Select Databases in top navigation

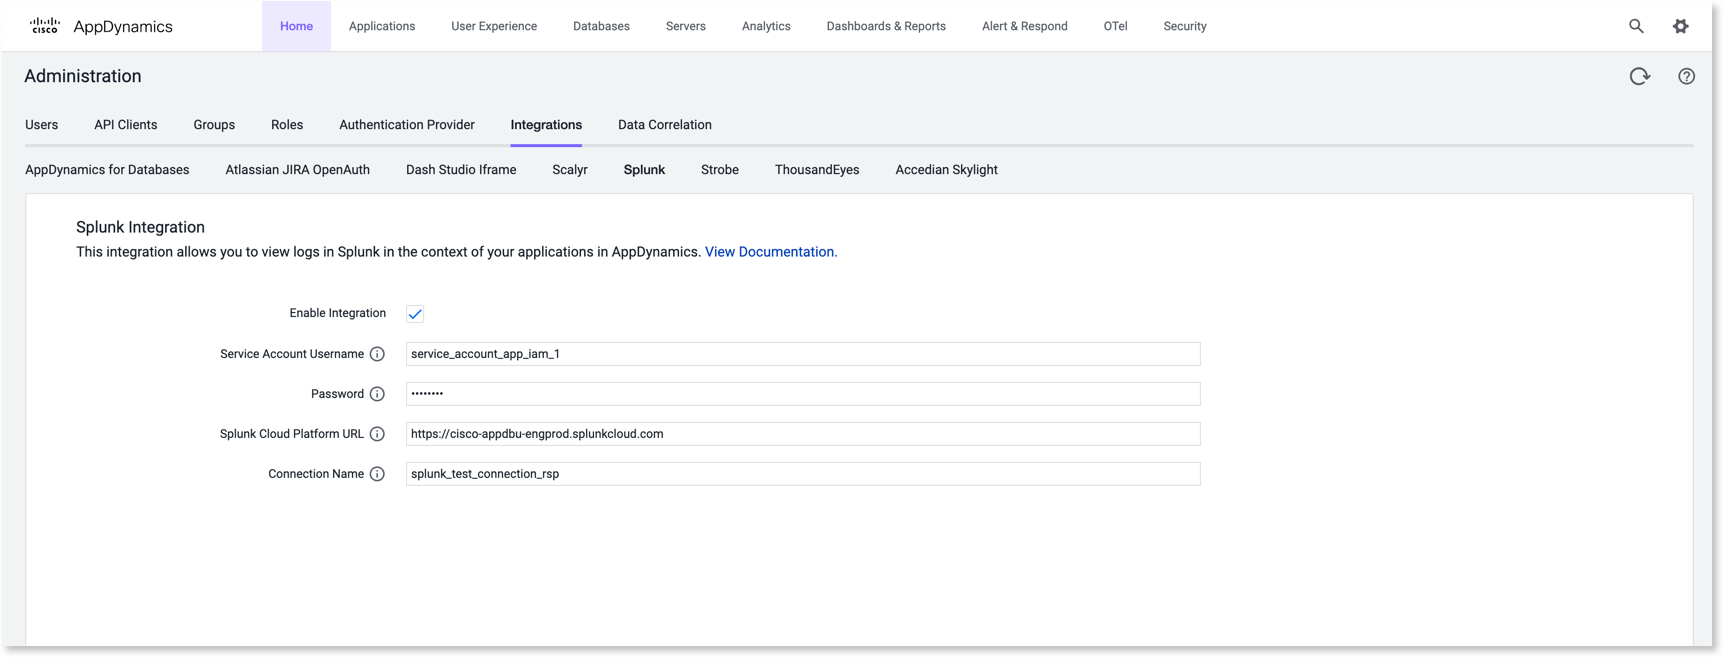tap(601, 26)
